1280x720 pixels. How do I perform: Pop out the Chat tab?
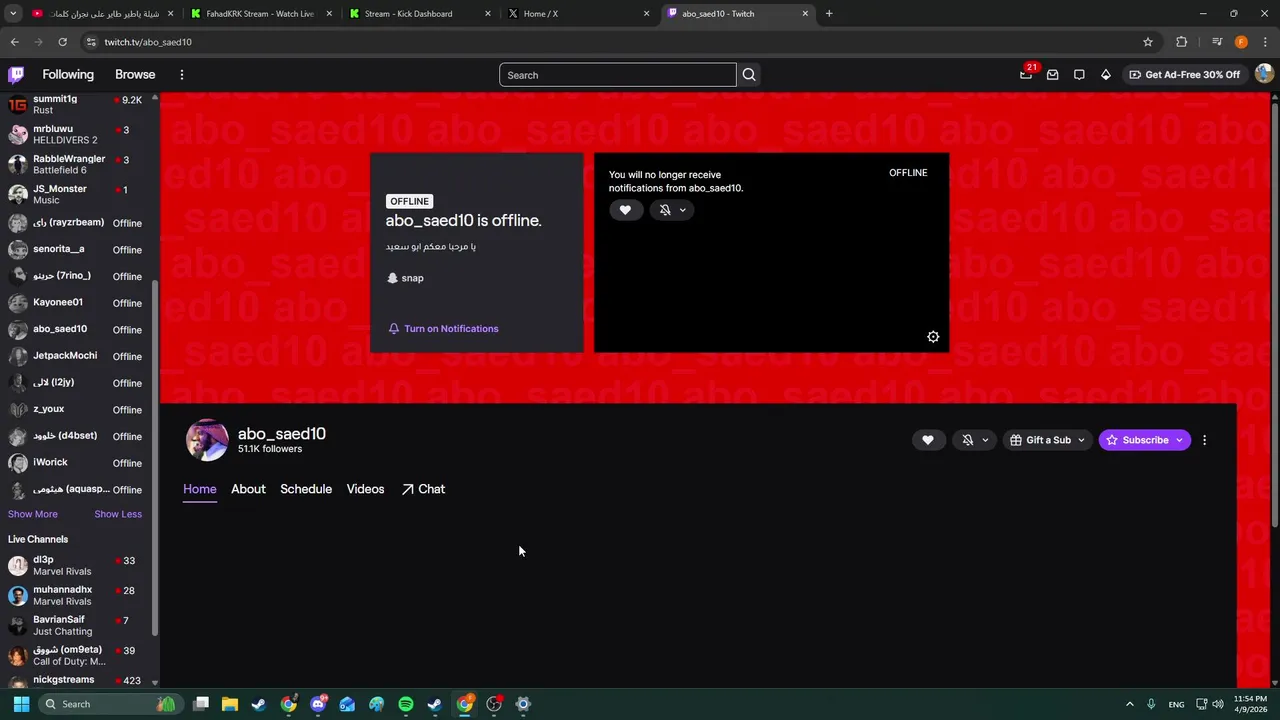pyautogui.click(x=423, y=489)
